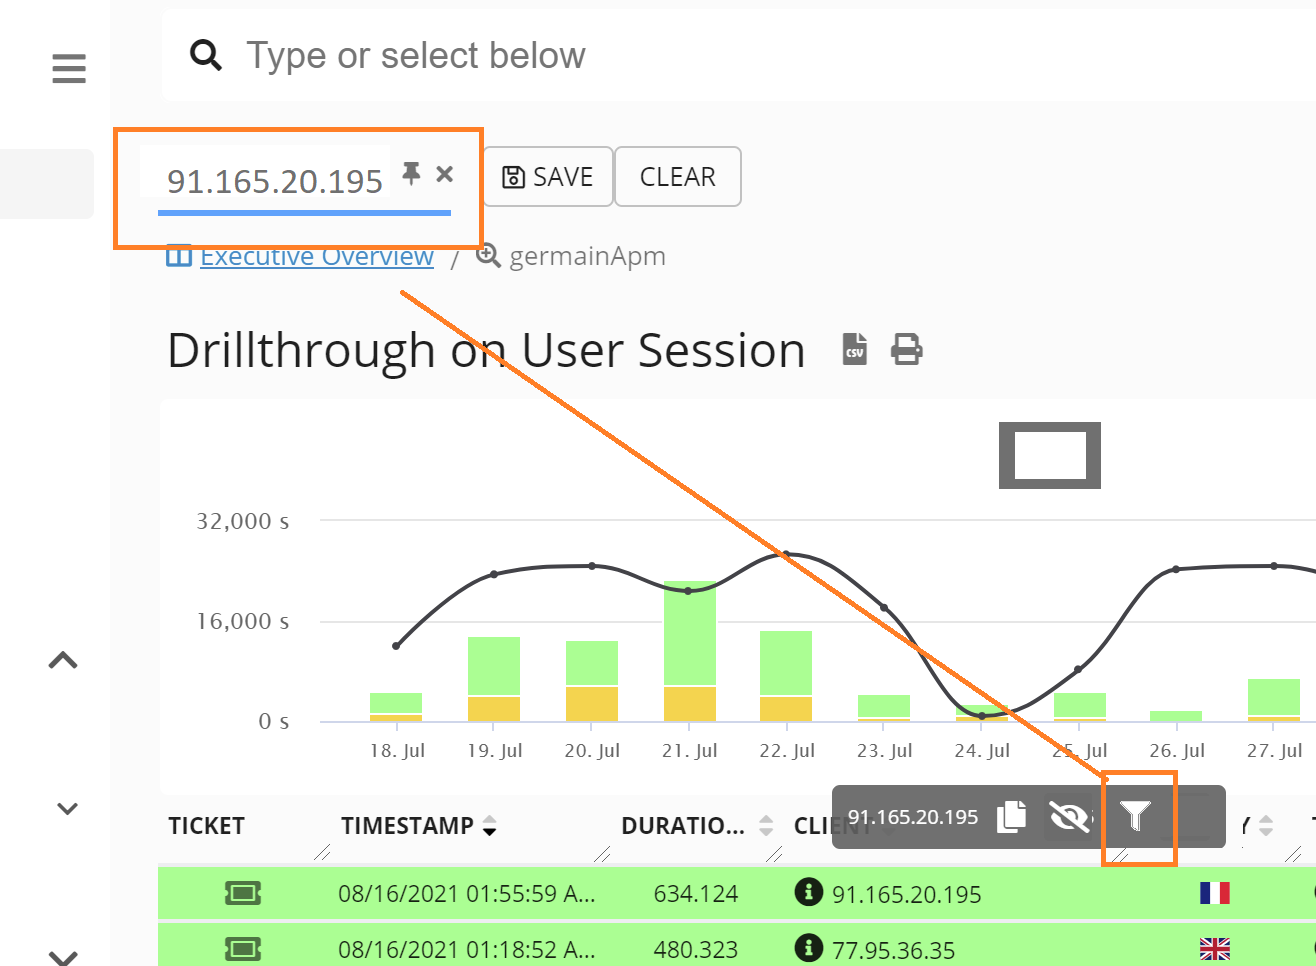Export the report as CSV
This screenshot has height=966, width=1316.
(x=854, y=349)
